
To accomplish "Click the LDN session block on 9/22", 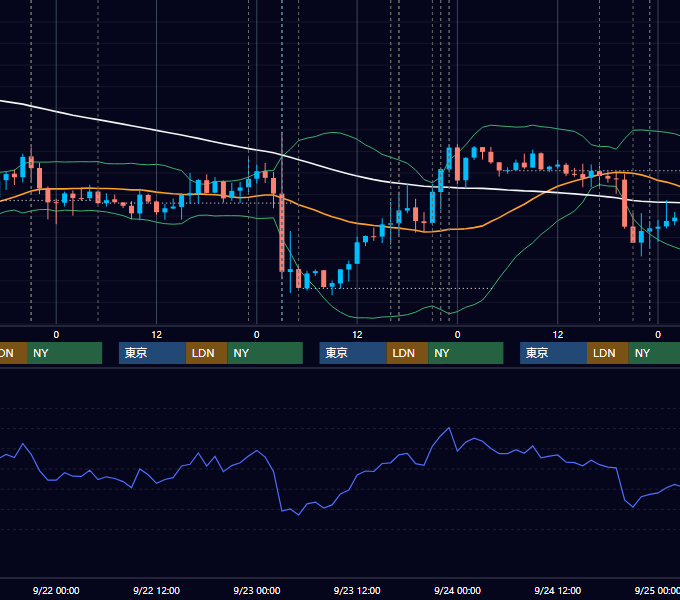I will coord(206,353).
